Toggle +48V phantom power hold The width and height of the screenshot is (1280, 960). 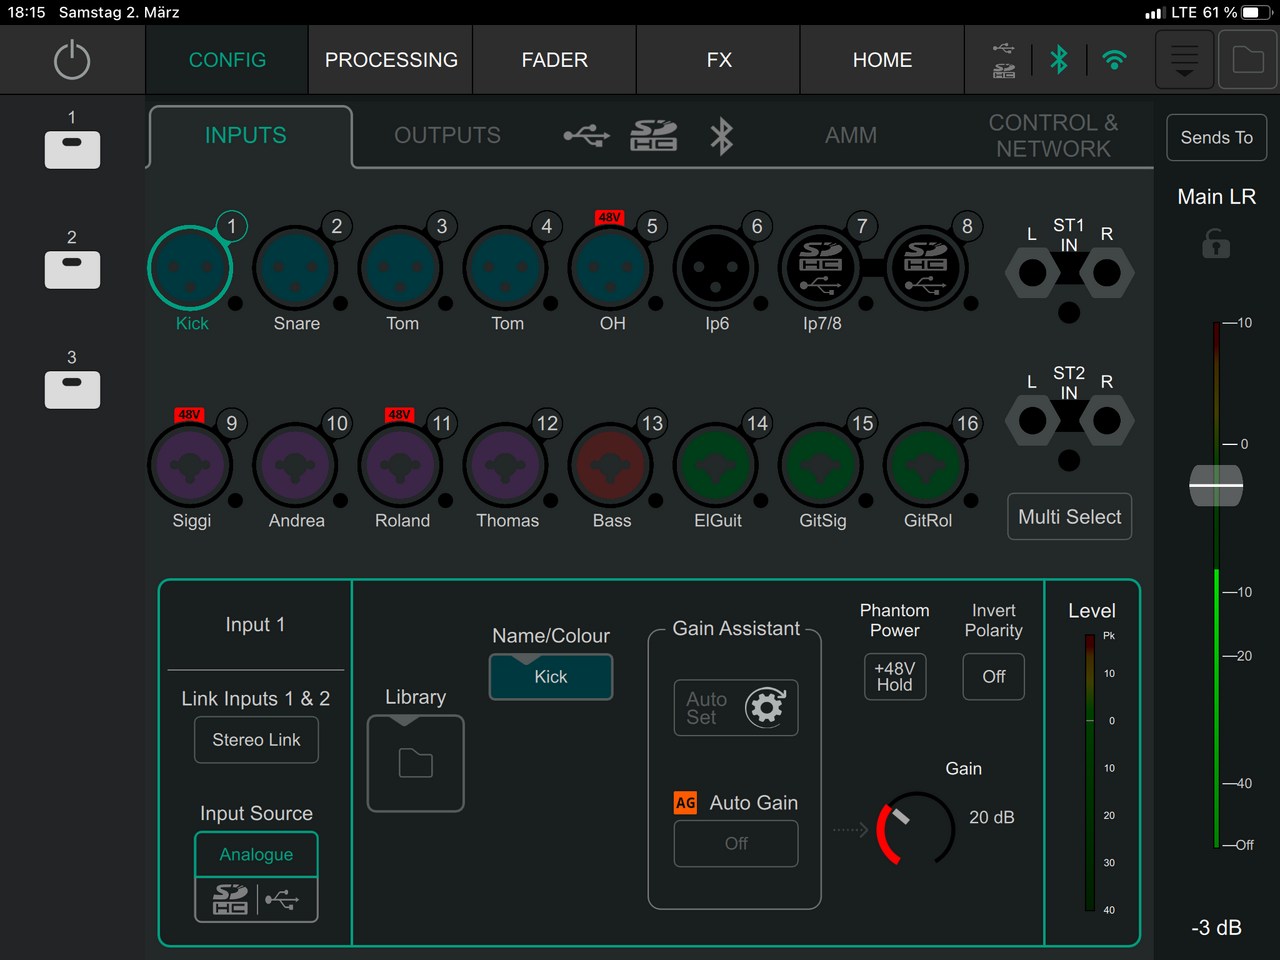(894, 677)
